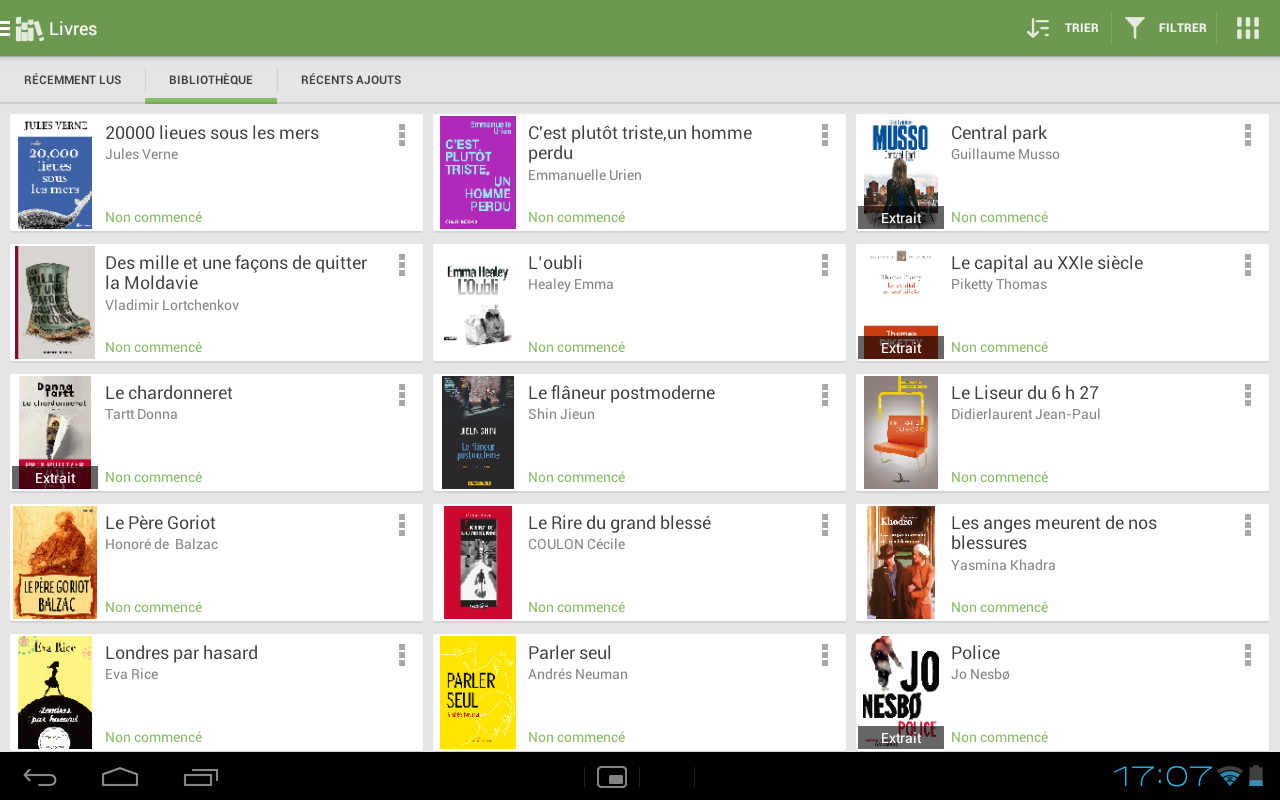Viewport: 1280px width, 800px height.
Task: Click the author name 'Andrés Neuman'
Action: pyautogui.click(x=578, y=675)
